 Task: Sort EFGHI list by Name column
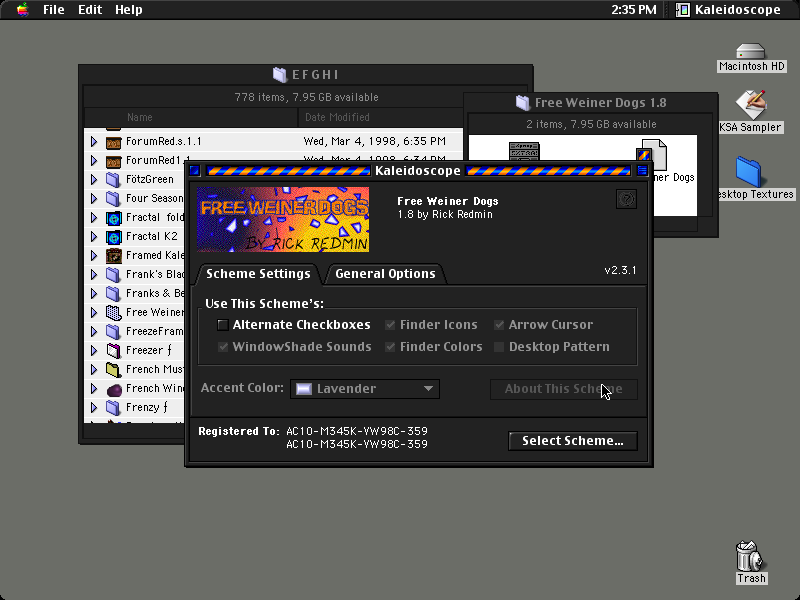pyautogui.click(x=191, y=117)
